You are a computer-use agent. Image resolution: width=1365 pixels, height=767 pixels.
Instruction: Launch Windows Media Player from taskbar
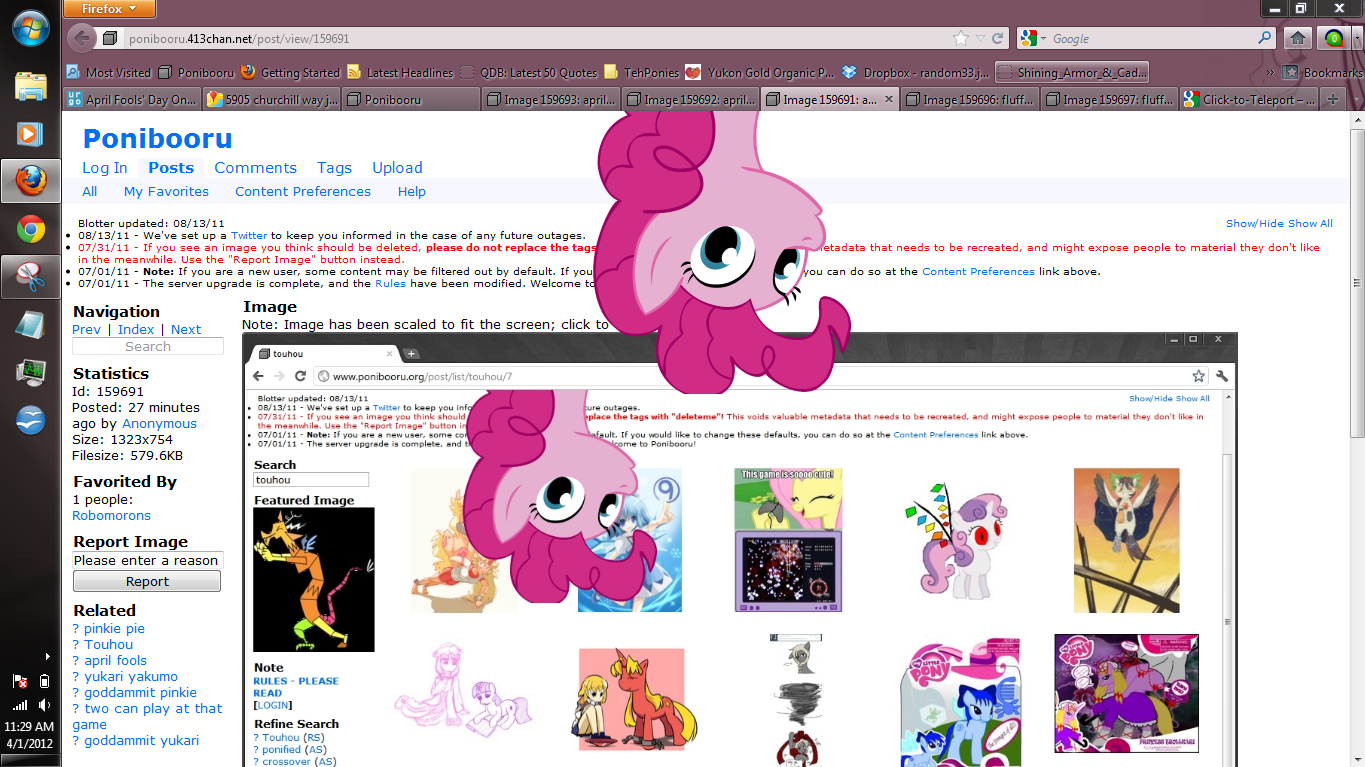30,132
